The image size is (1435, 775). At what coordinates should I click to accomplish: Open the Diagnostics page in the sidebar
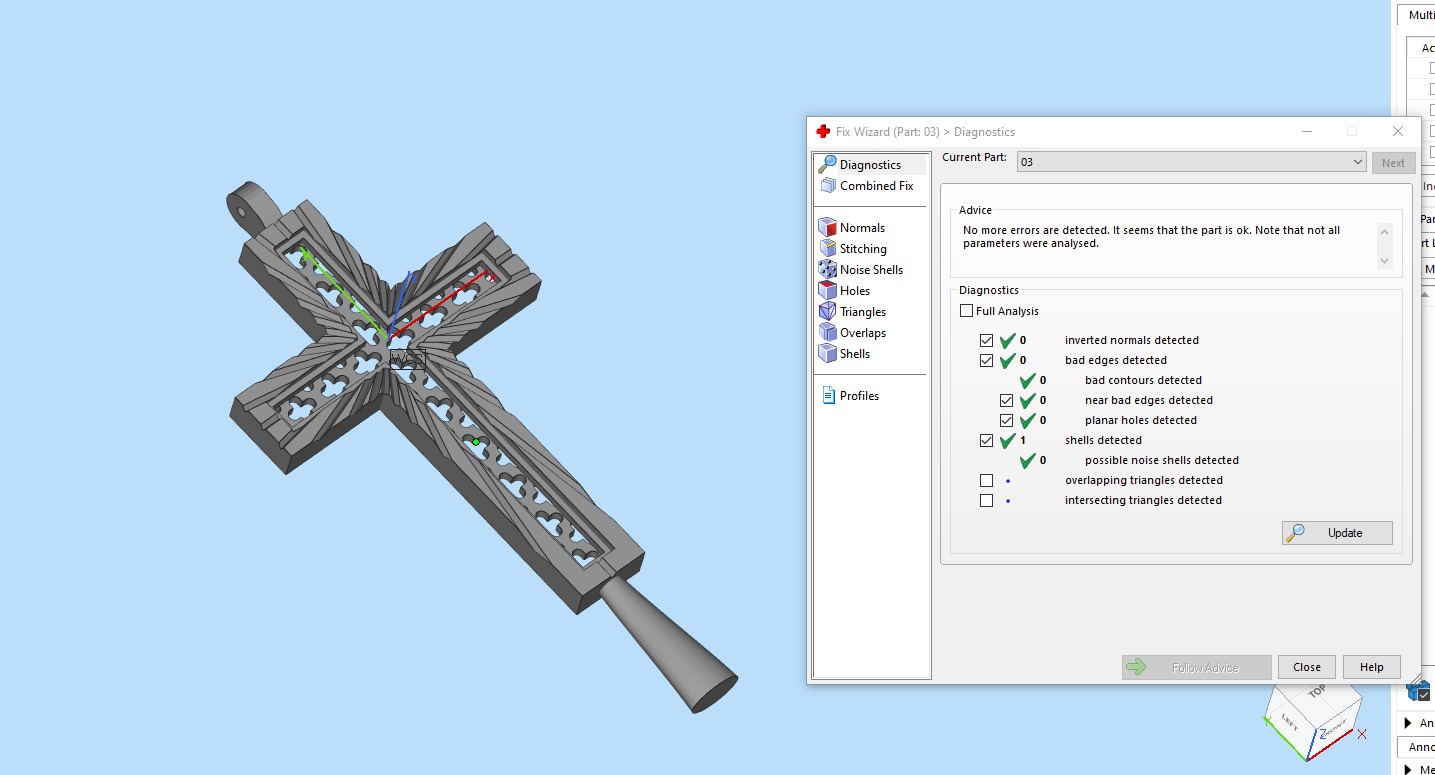[x=870, y=165]
